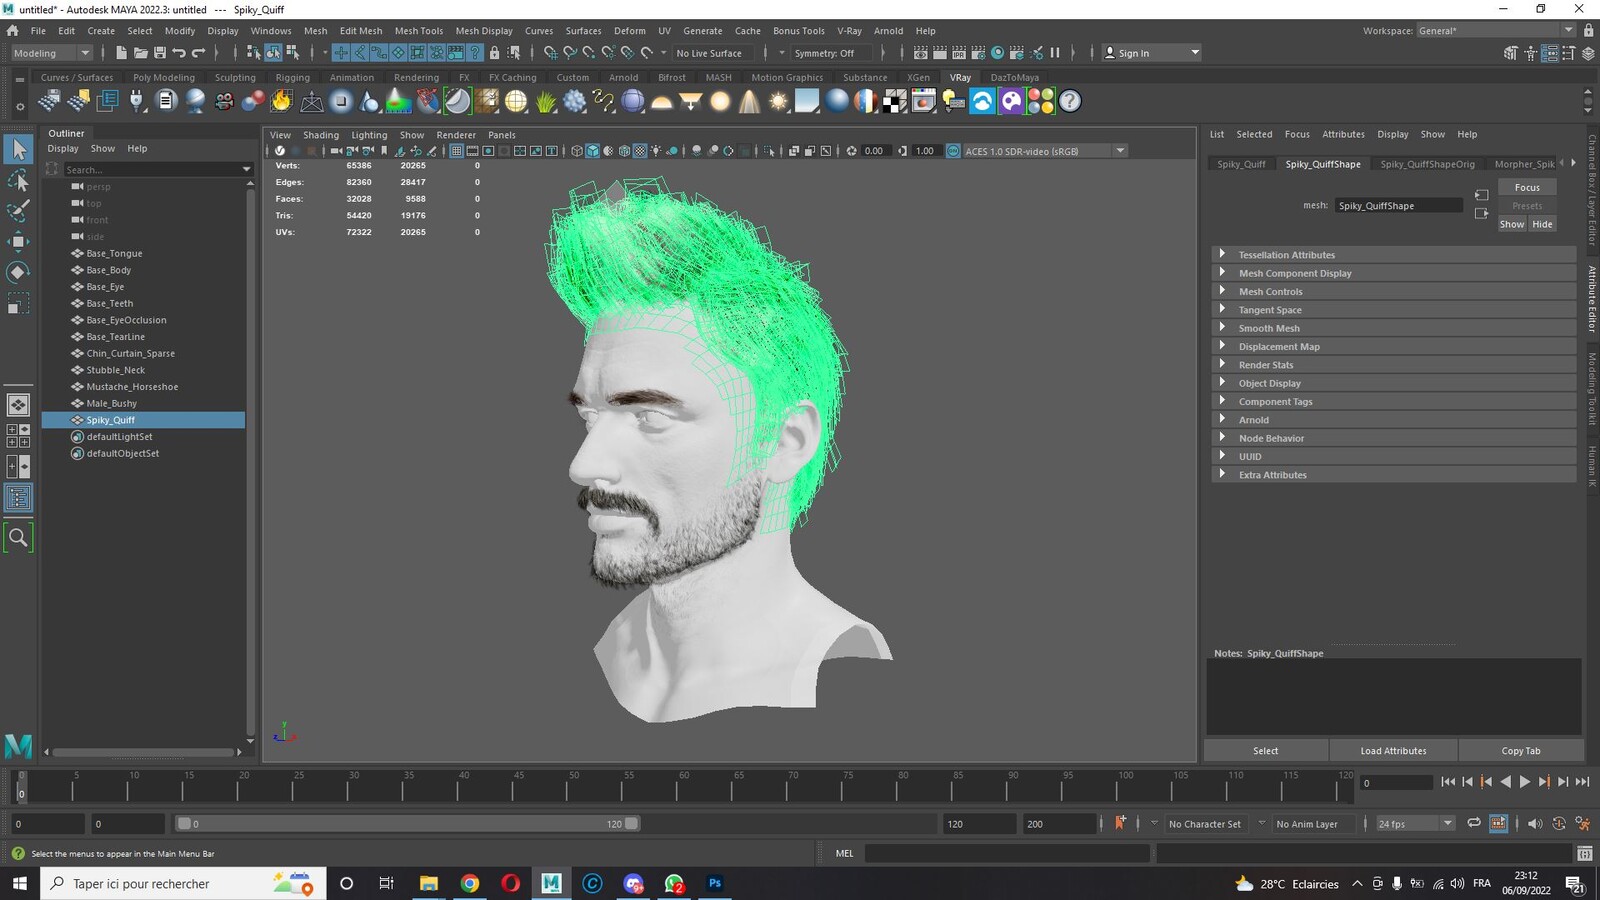Image resolution: width=1600 pixels, height=900 pixels.
Task: Choose the Lasso select tool
Action: (x=18, y=181)
